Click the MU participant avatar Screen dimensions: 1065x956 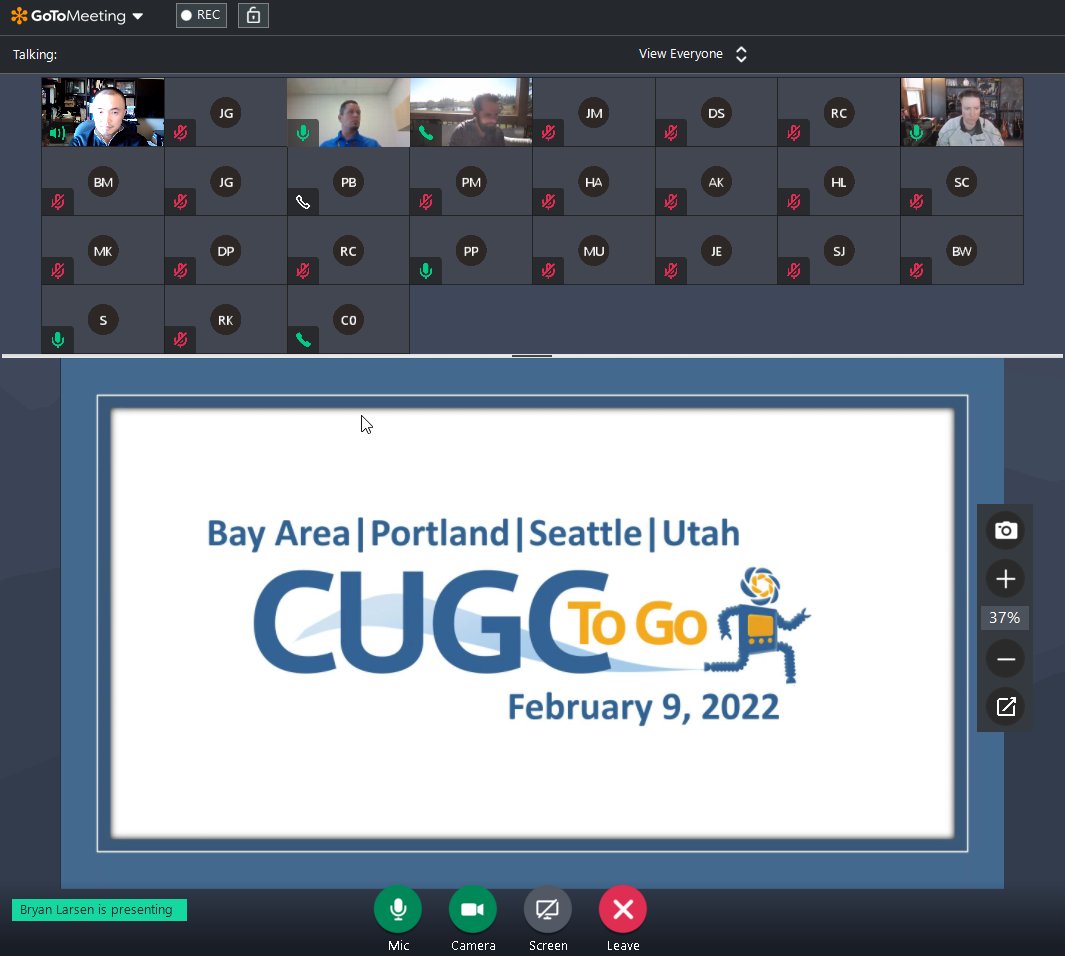pos(594,251)
